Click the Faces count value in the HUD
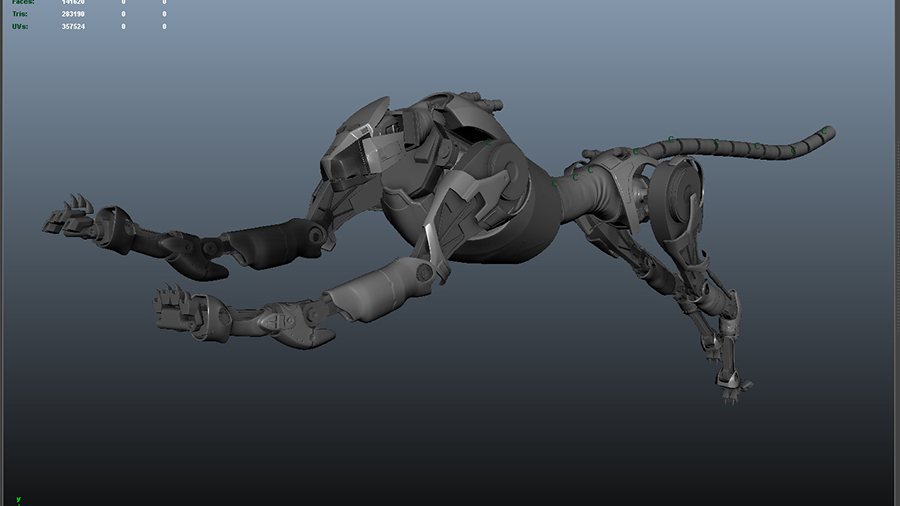 click(x=71, y=3)
